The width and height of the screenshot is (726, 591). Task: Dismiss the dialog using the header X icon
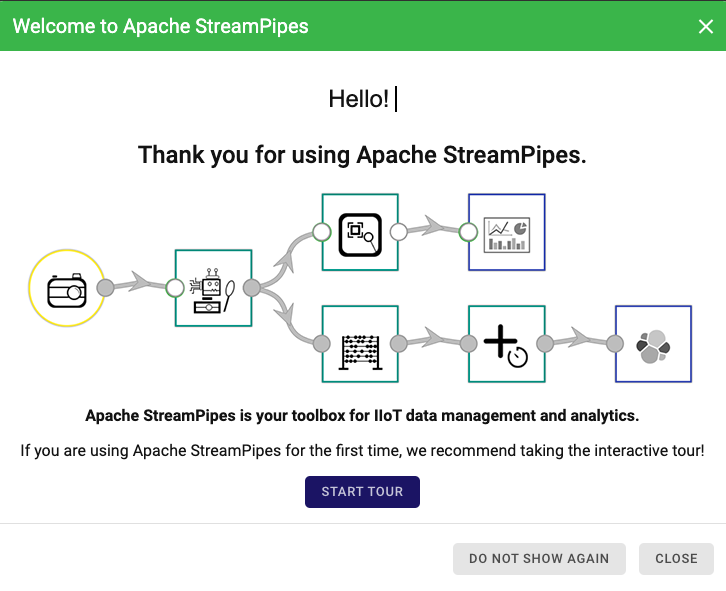coord(705,26)
